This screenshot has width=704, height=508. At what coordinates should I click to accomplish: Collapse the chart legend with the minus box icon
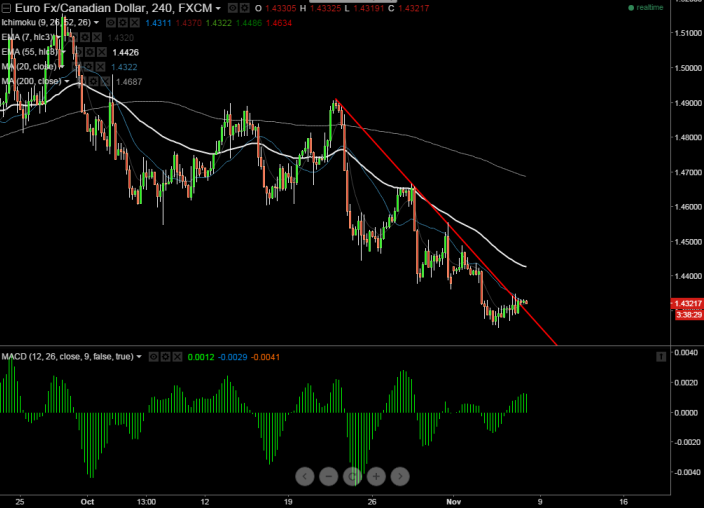coord(6,8)
